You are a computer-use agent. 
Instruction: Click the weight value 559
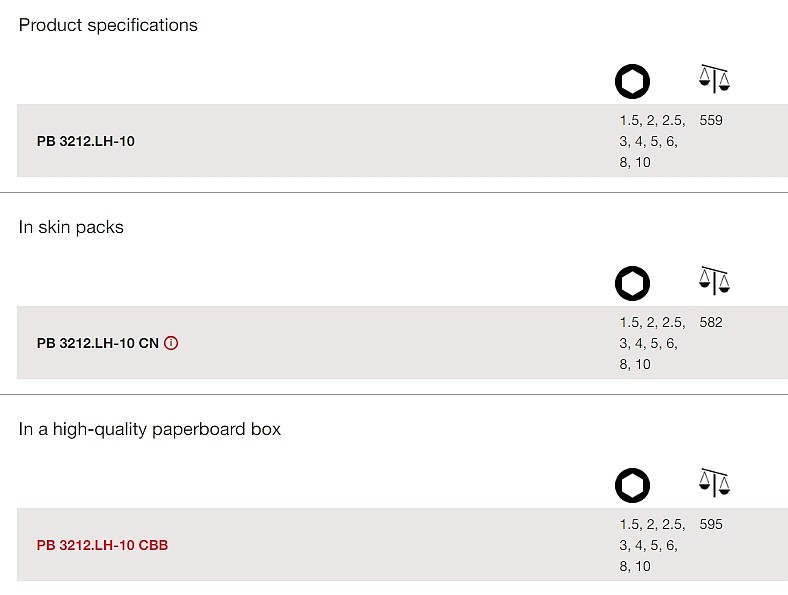click(x=711, y=120)
